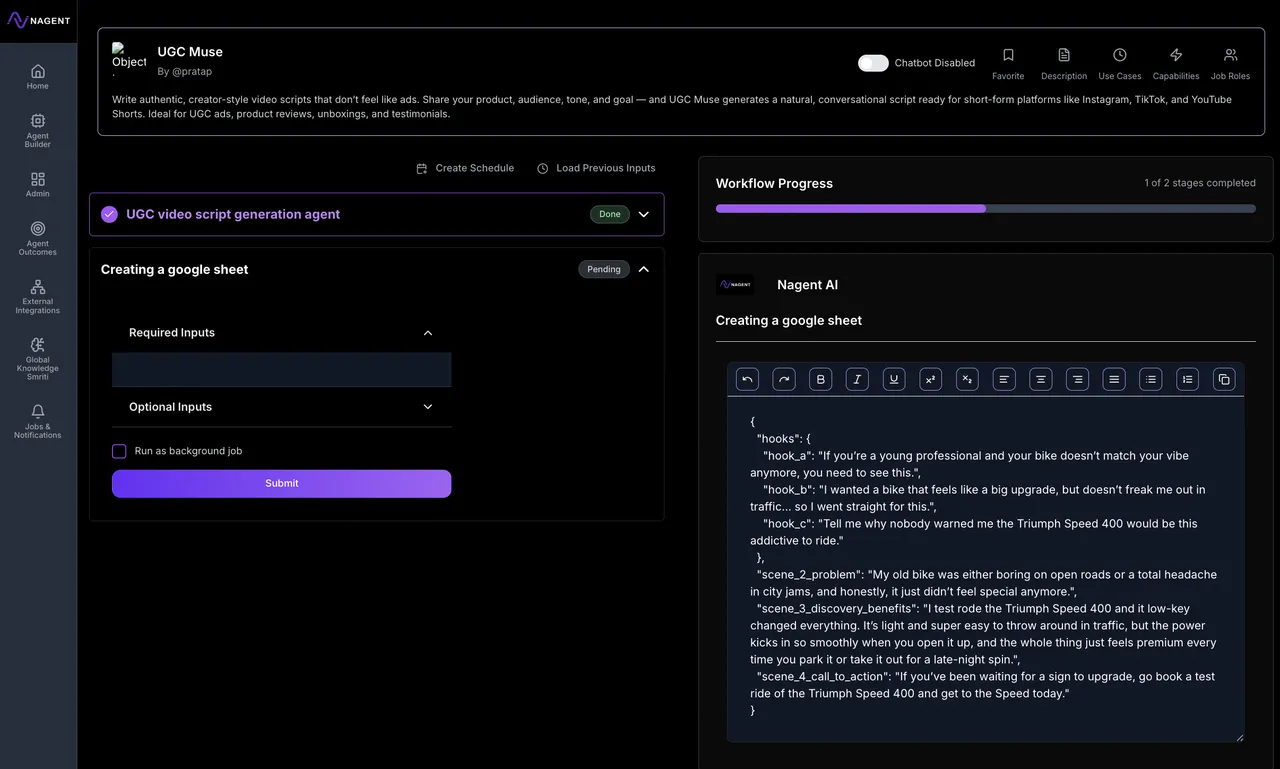Open Jobs & Notifications
Viewport: 1280px width, 769px height.
coord(38,421)
